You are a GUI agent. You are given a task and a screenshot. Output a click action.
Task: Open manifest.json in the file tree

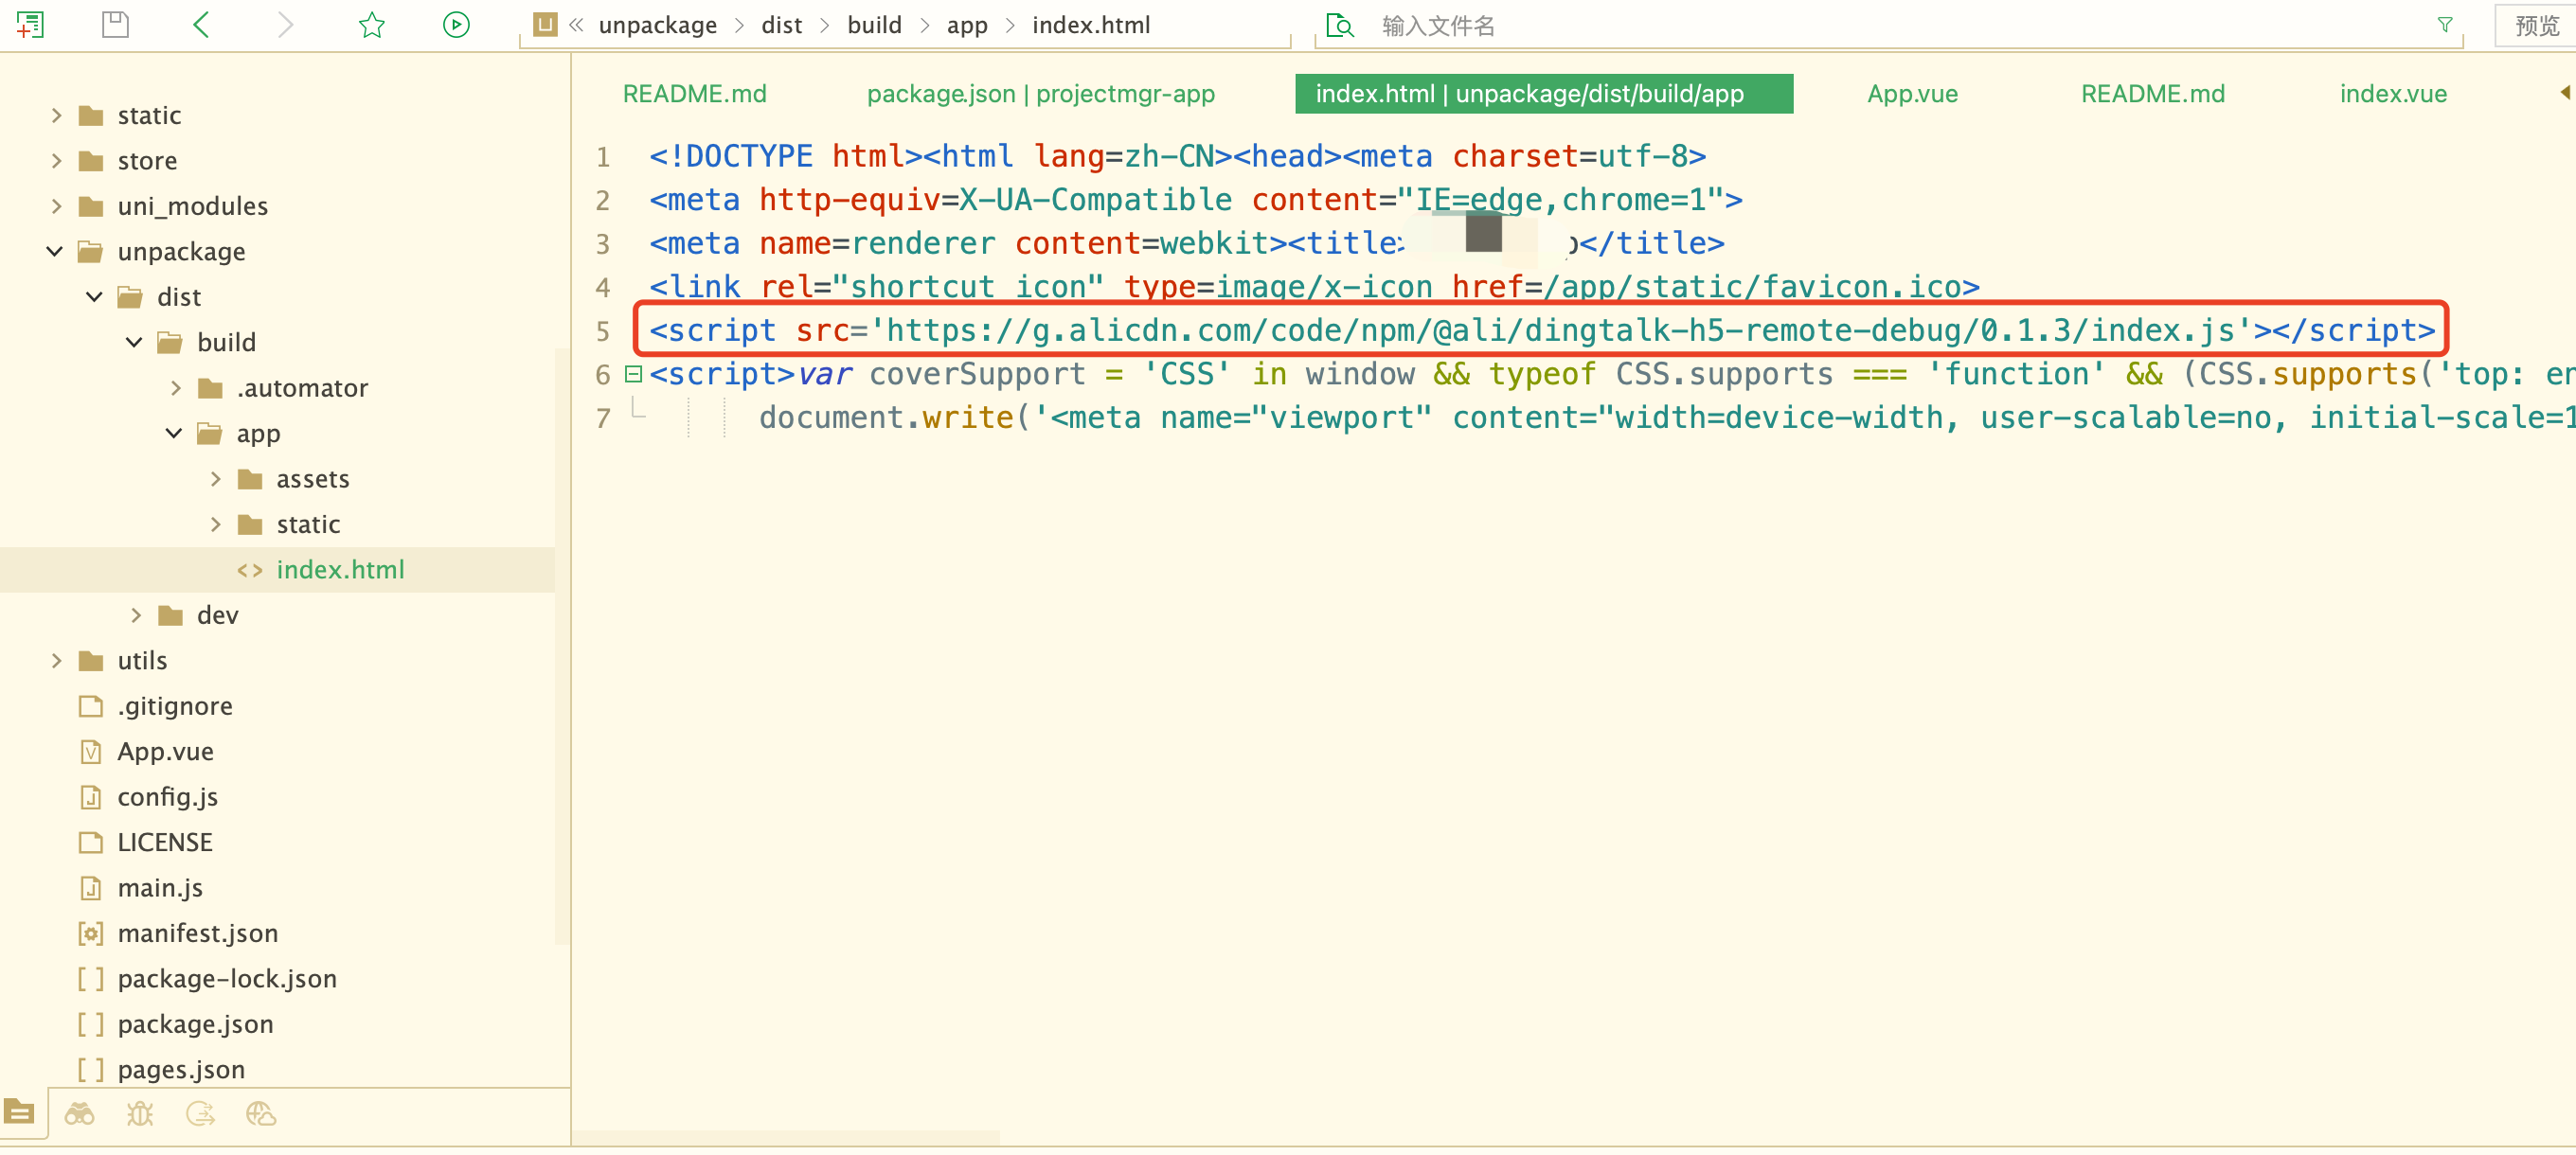coord(198,933)
